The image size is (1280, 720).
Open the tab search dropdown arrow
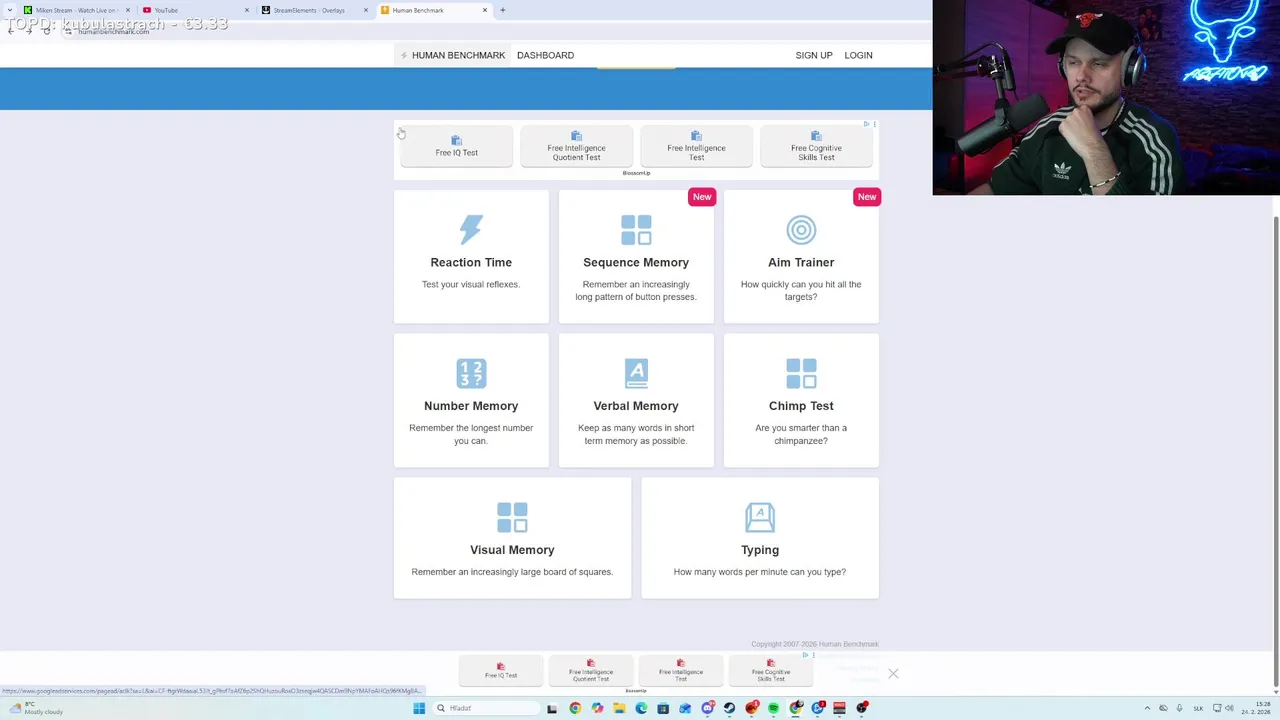pos(10,10)
